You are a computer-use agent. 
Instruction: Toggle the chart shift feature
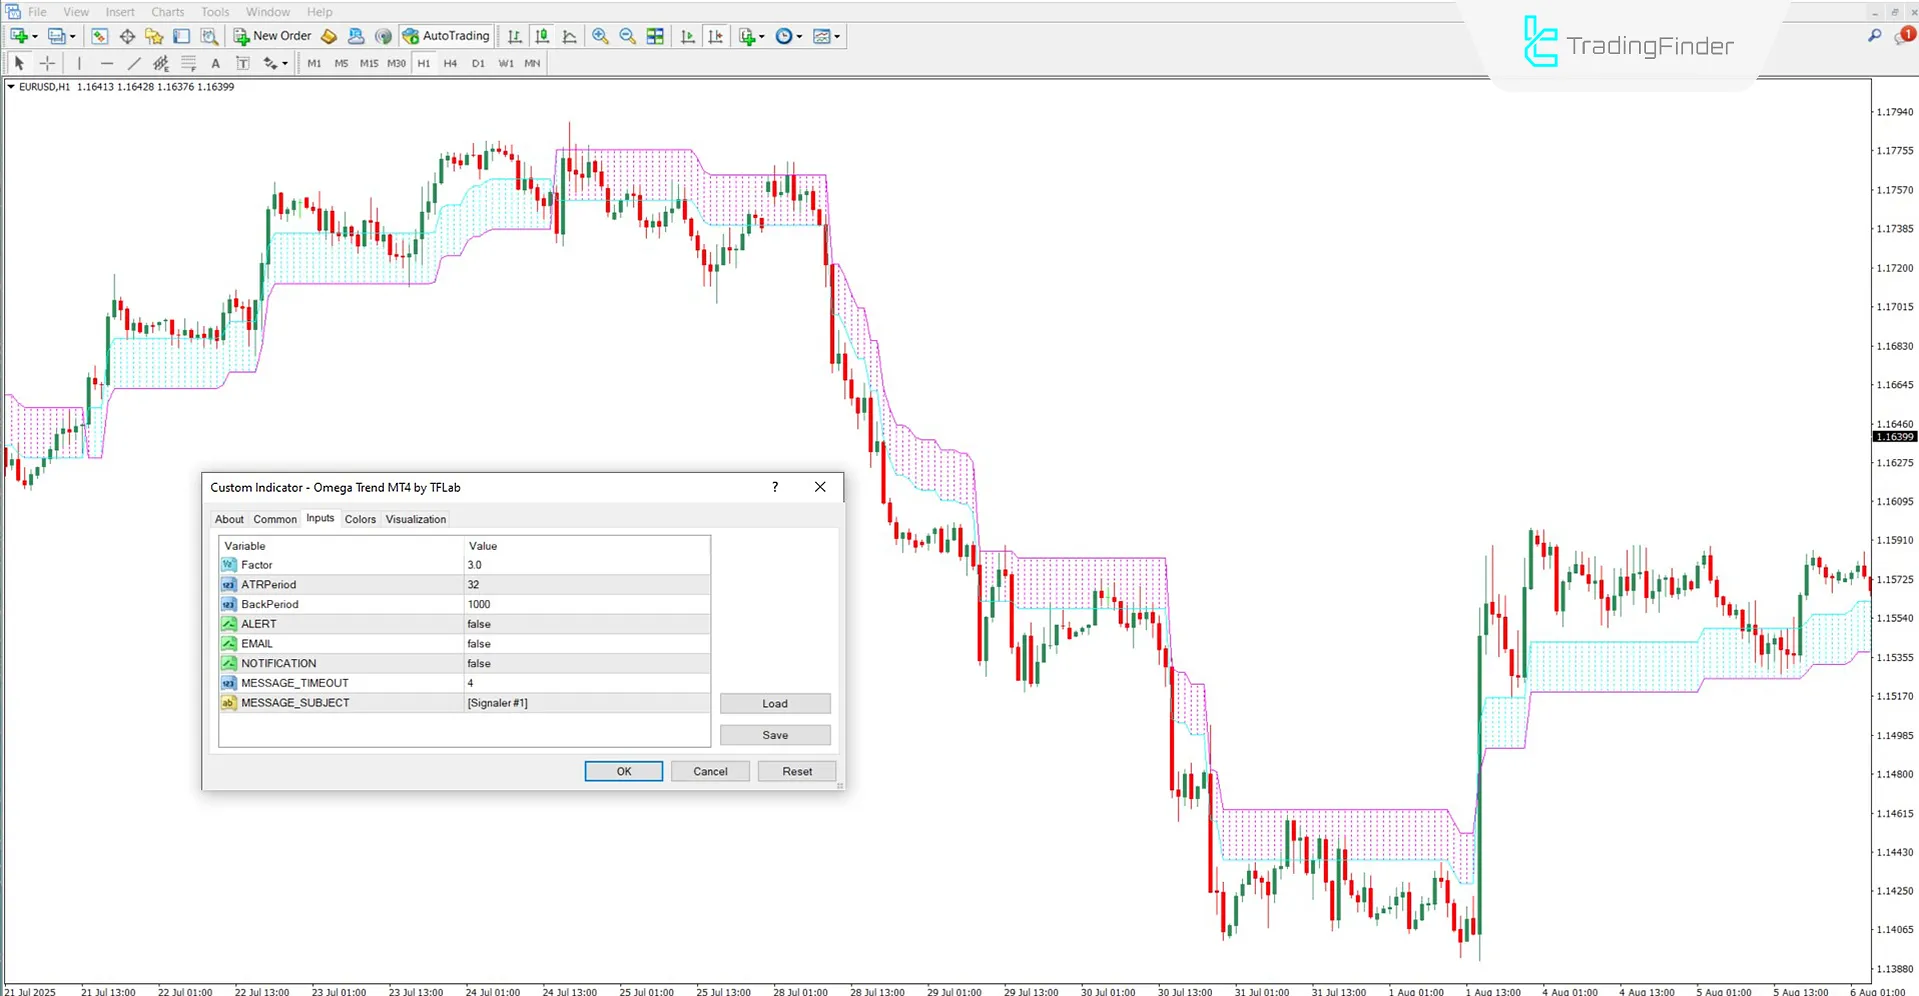coord(716,36)
